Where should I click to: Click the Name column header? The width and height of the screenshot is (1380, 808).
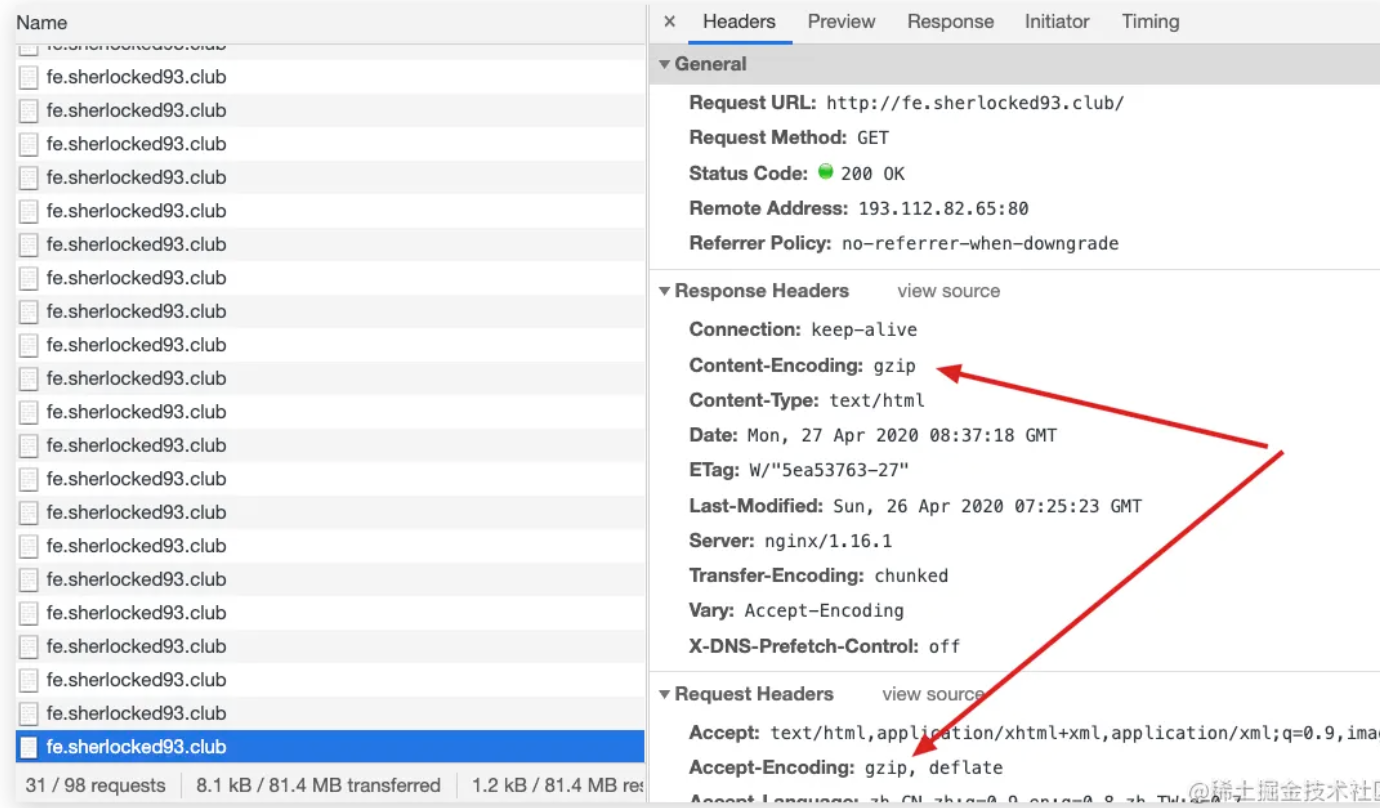(x=42, y=22)
